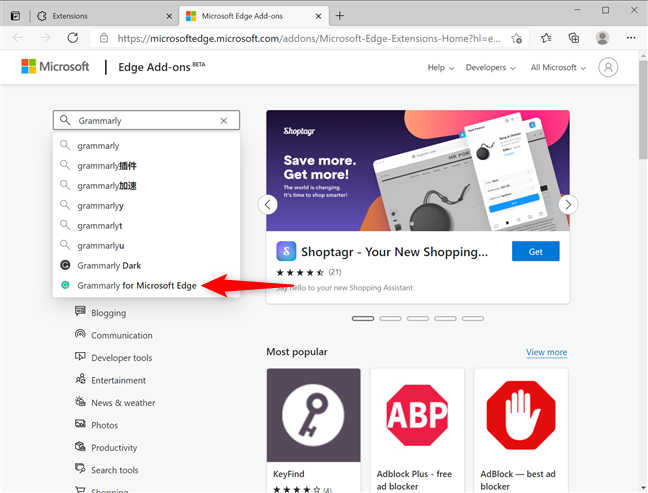Open the Favorites list icon

tap(546, 38)
